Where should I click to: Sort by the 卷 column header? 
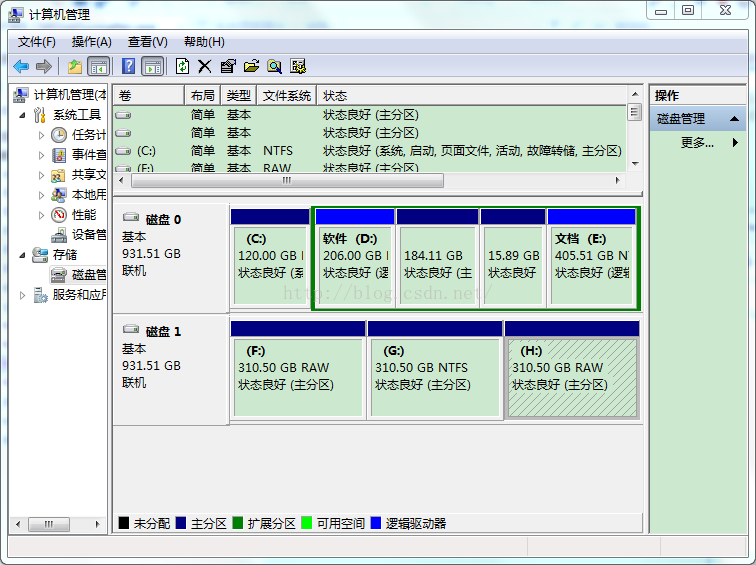pos(149,95)
